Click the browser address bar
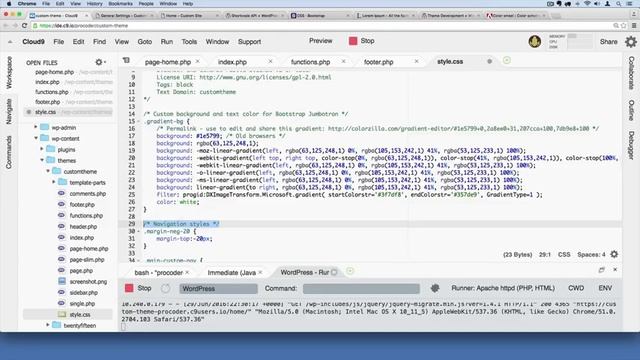Viewport: 640px width, 360px height. tap(322, 25)
